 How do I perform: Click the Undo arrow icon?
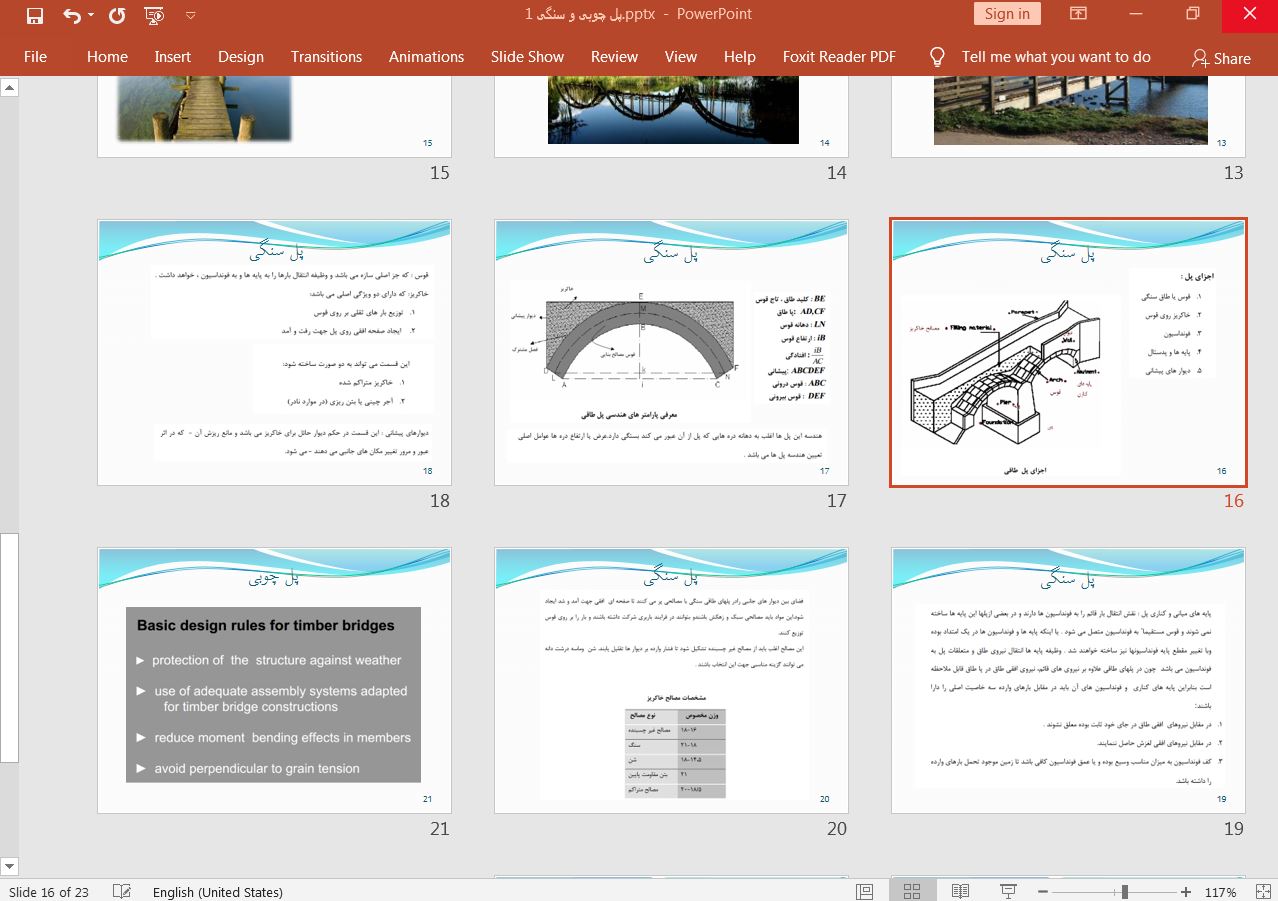tap(71, 15)
